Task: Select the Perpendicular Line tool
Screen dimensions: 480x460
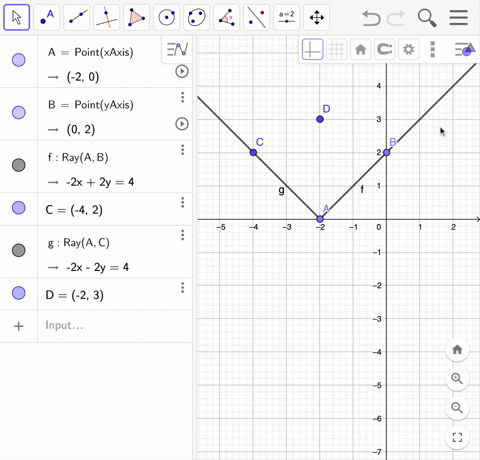Action: (107, 17)
